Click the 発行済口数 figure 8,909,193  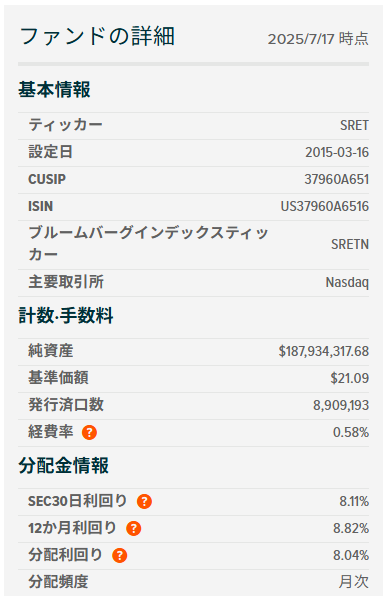tap(341, 405)
